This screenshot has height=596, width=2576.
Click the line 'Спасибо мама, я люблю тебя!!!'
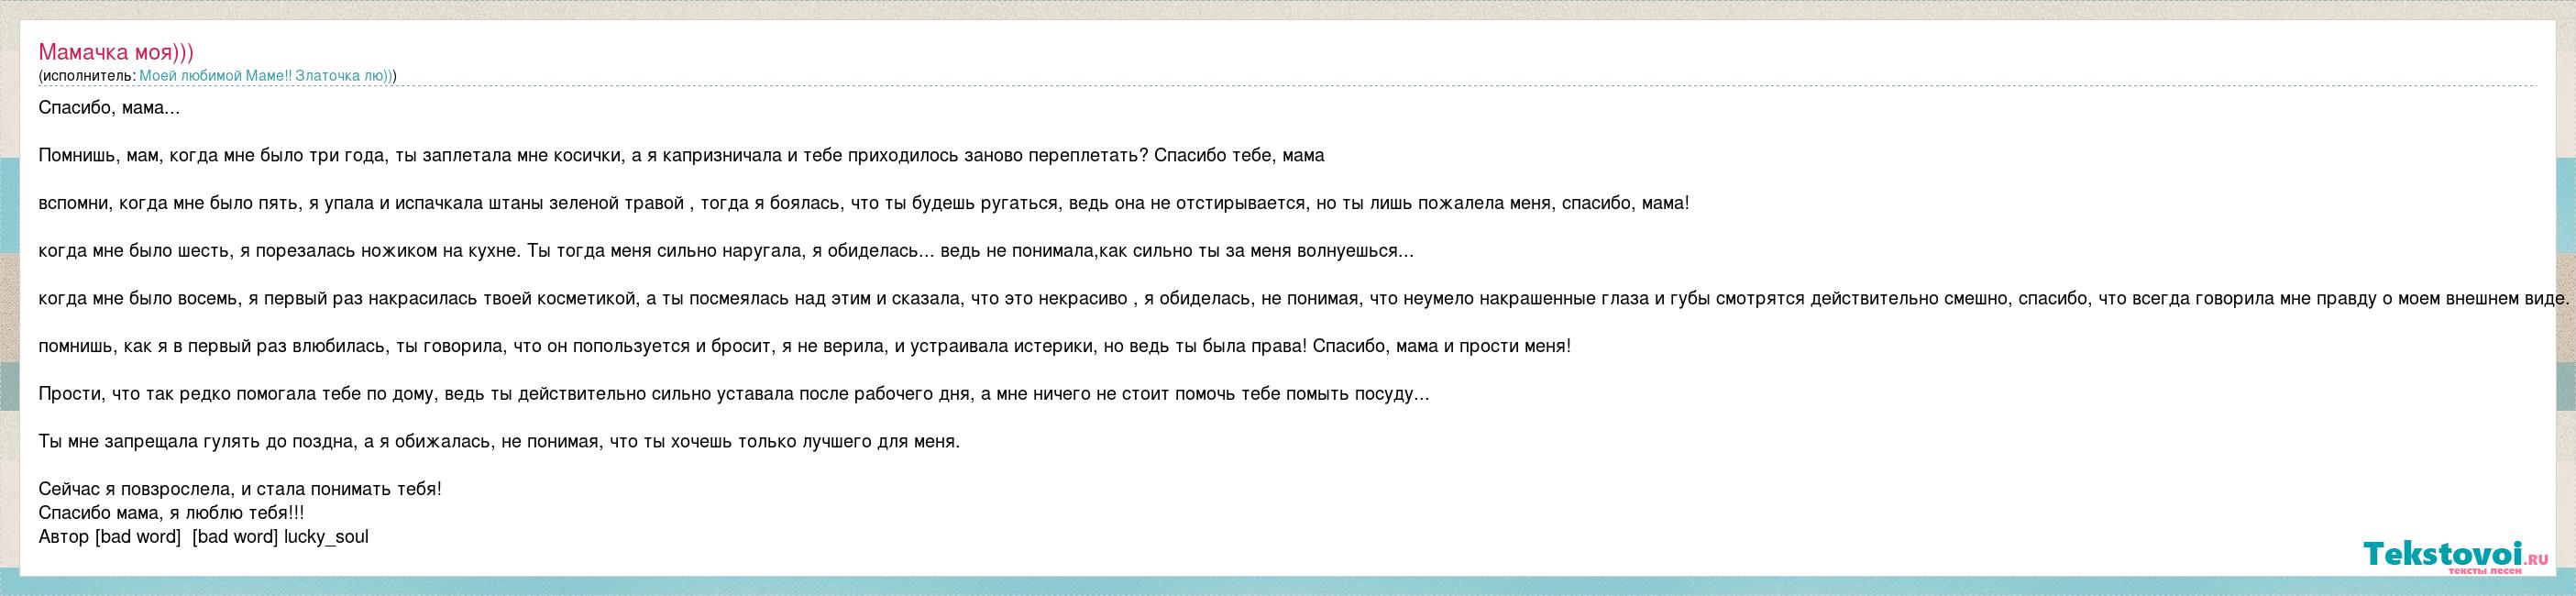tap(171, 513)
